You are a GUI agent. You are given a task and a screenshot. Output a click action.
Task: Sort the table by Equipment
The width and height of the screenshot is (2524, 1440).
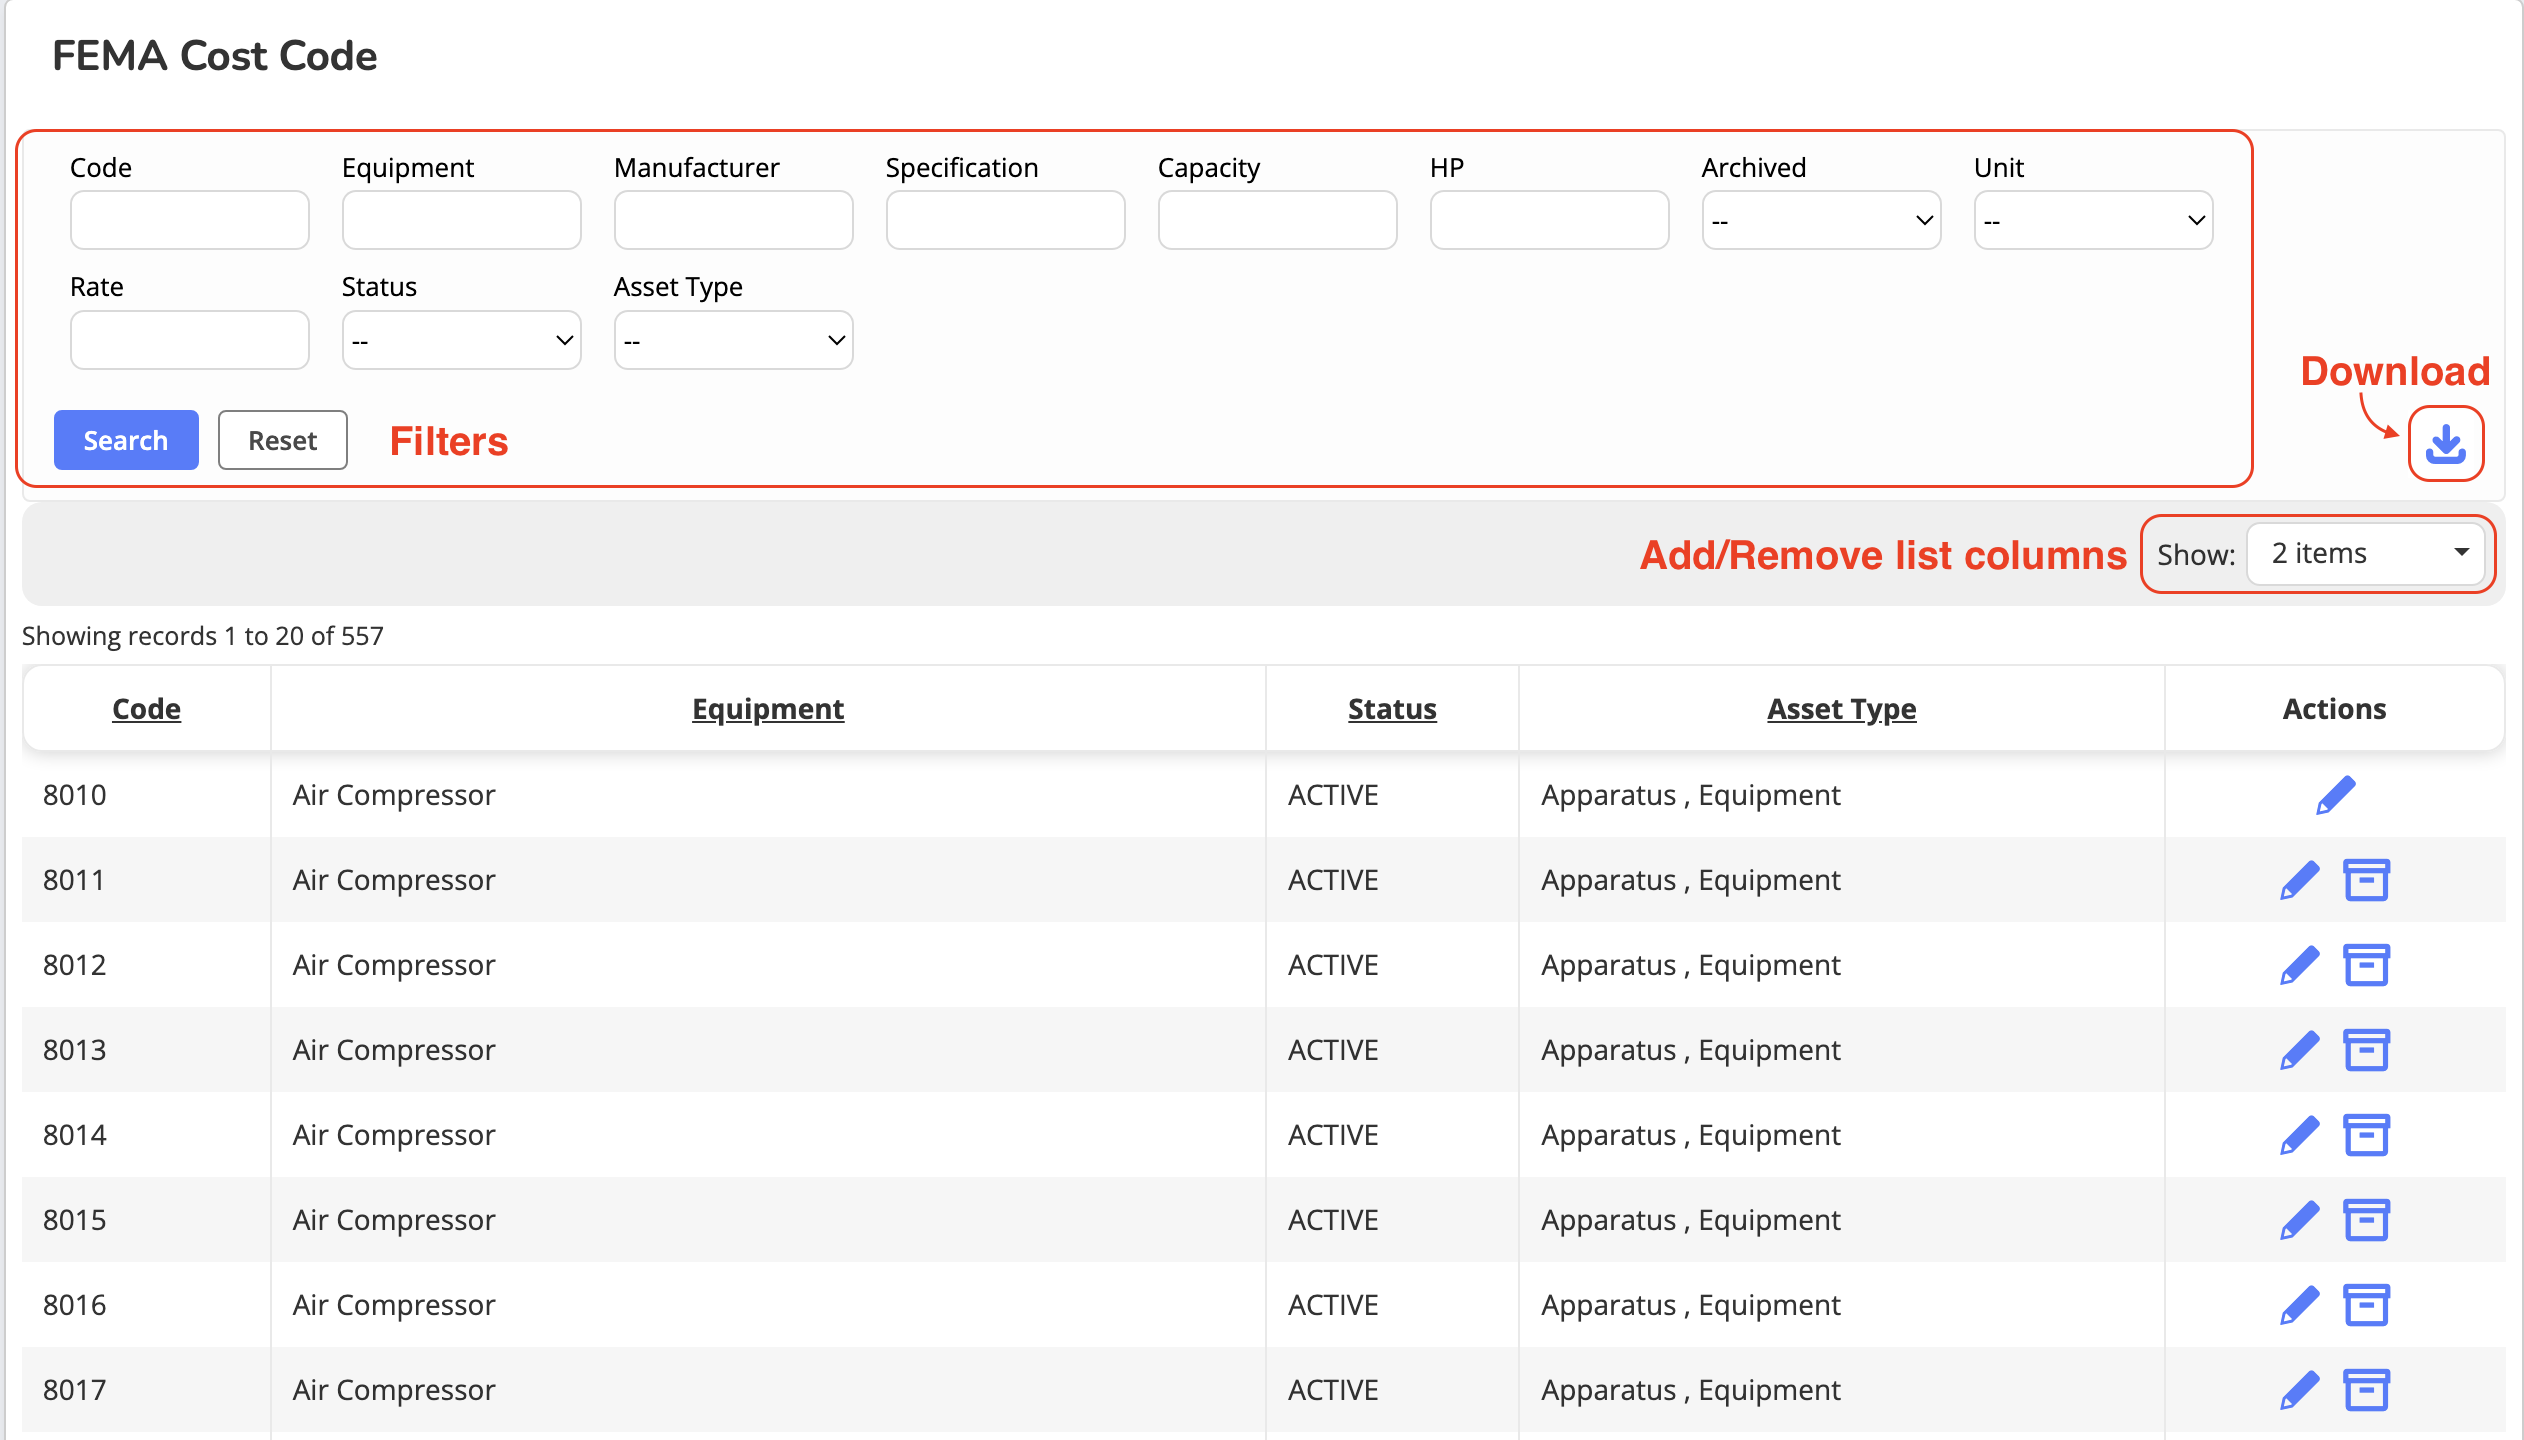click(768, 709)
